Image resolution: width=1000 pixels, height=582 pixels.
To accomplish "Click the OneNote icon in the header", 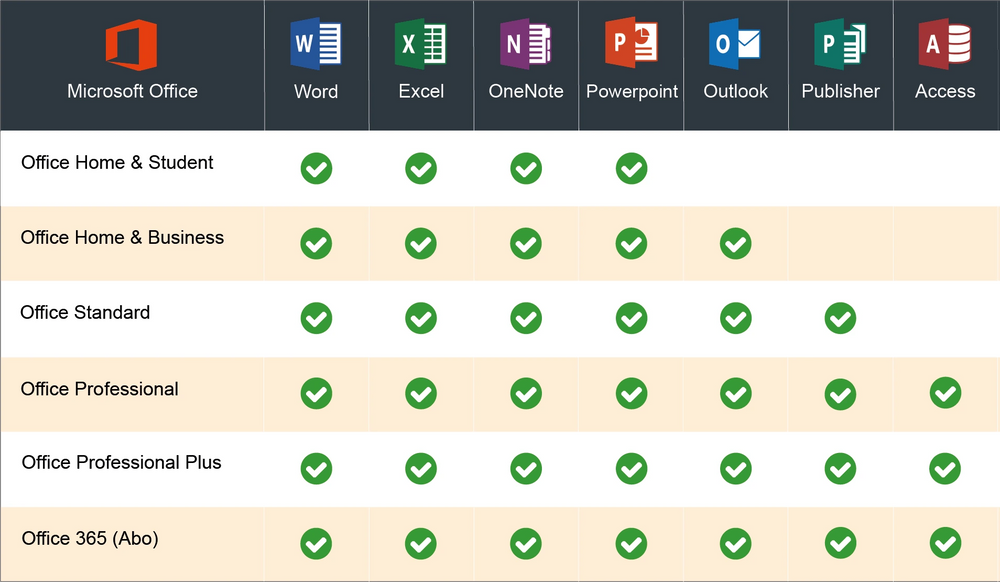I will 526,40.
